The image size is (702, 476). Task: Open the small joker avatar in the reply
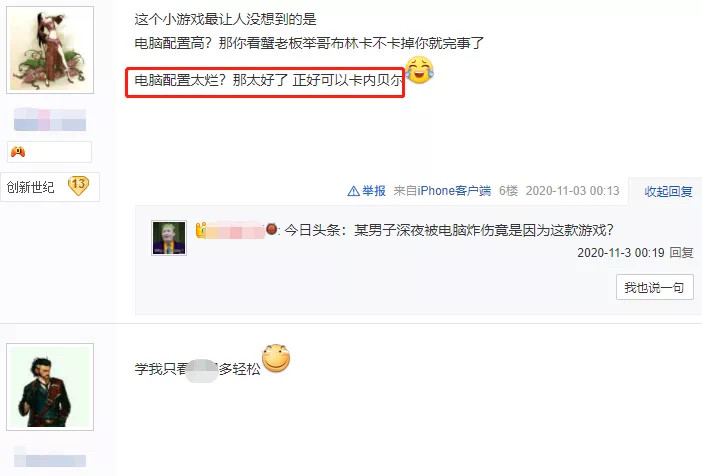(169, 238)
